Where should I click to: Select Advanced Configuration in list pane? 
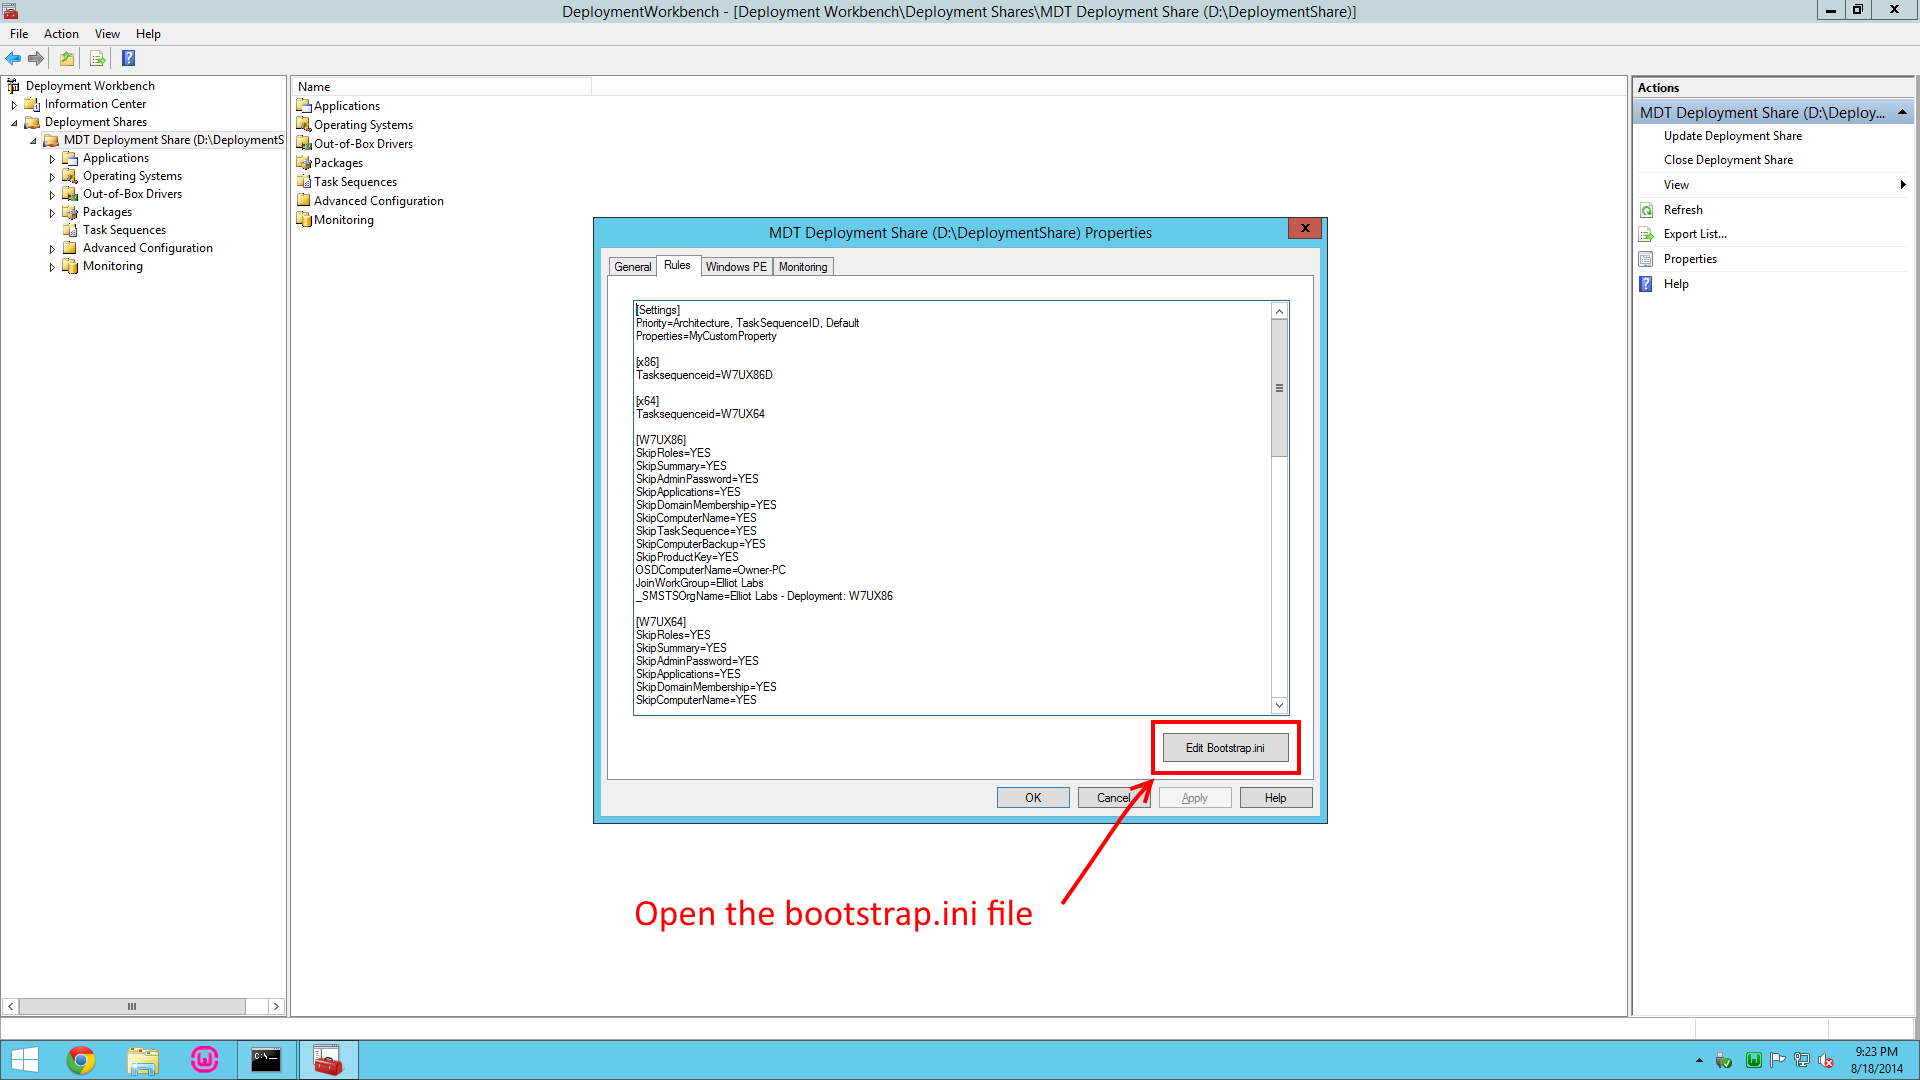click(379, 201)
